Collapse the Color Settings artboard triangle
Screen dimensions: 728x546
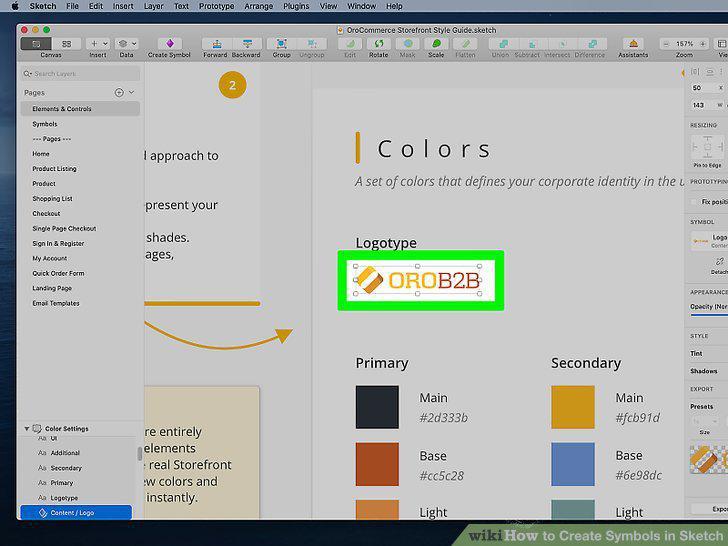26,429
